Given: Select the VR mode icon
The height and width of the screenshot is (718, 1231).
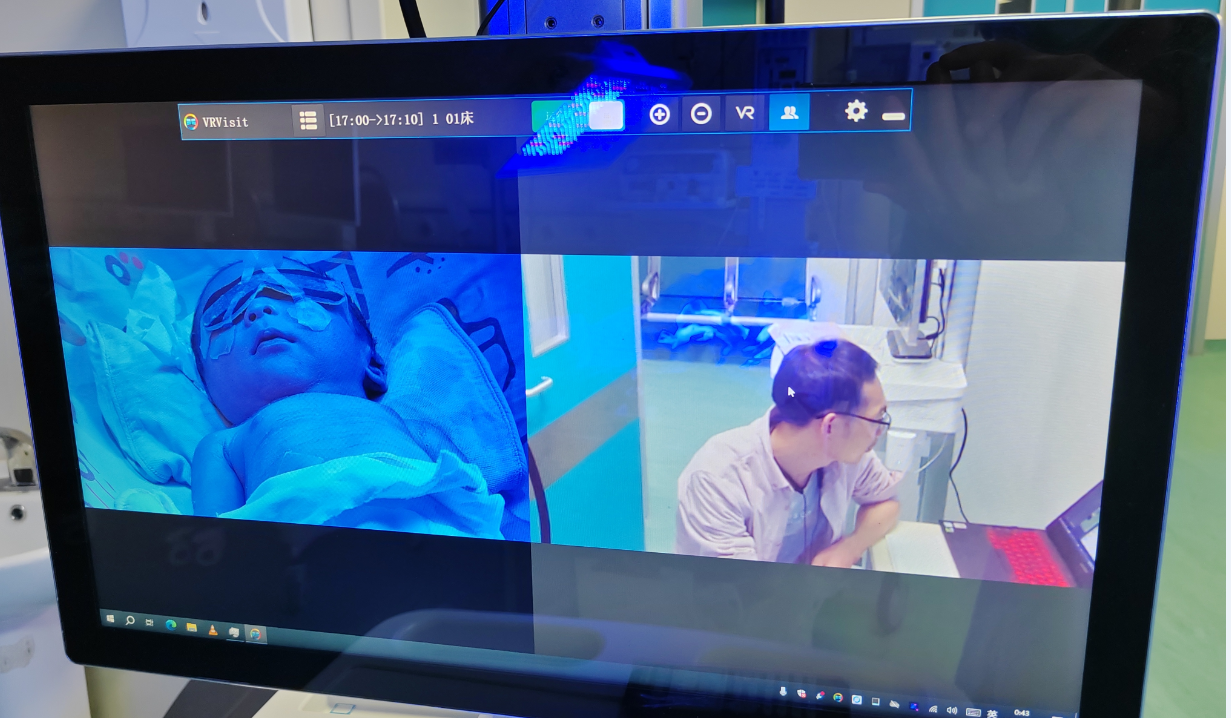Looking at the screenshot, I should tap(744, 114).
